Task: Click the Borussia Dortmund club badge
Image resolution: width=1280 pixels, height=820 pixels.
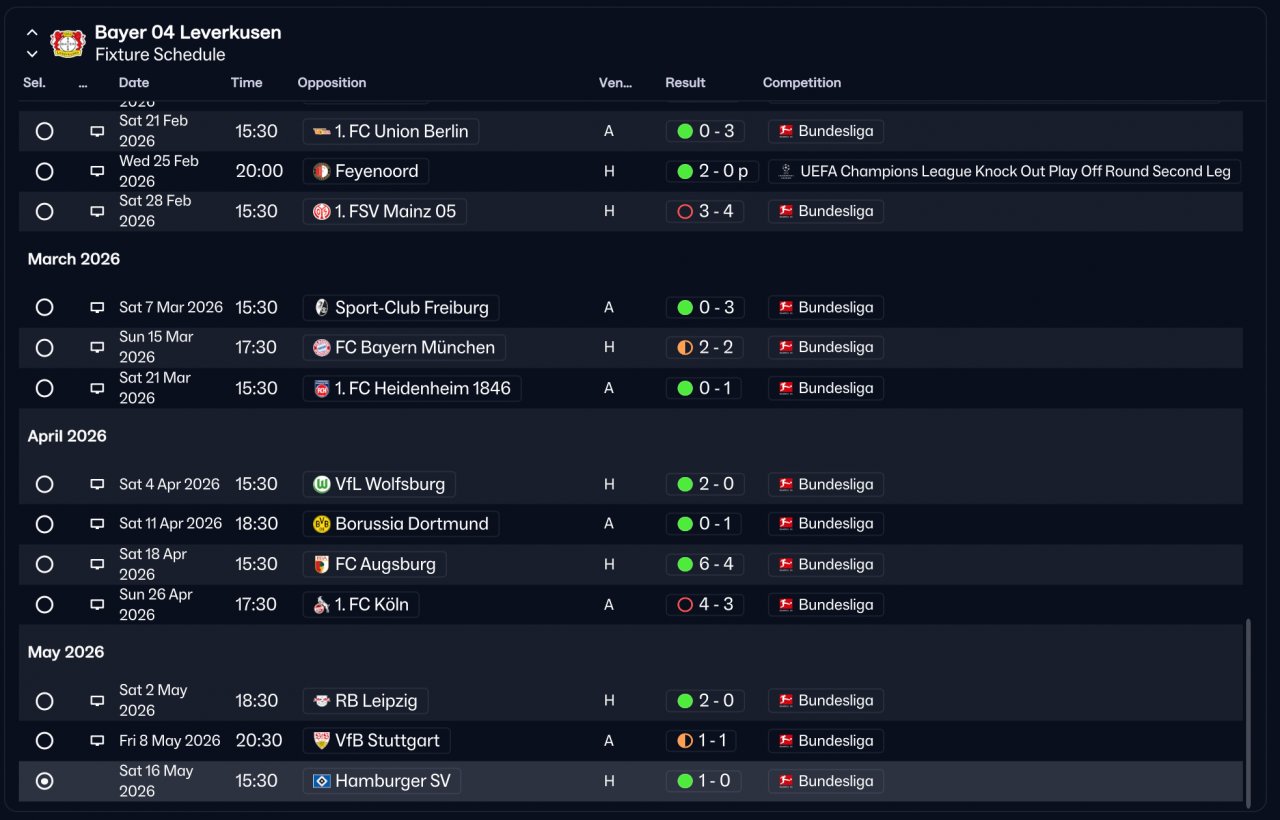Action: click(x=321, y=524)
